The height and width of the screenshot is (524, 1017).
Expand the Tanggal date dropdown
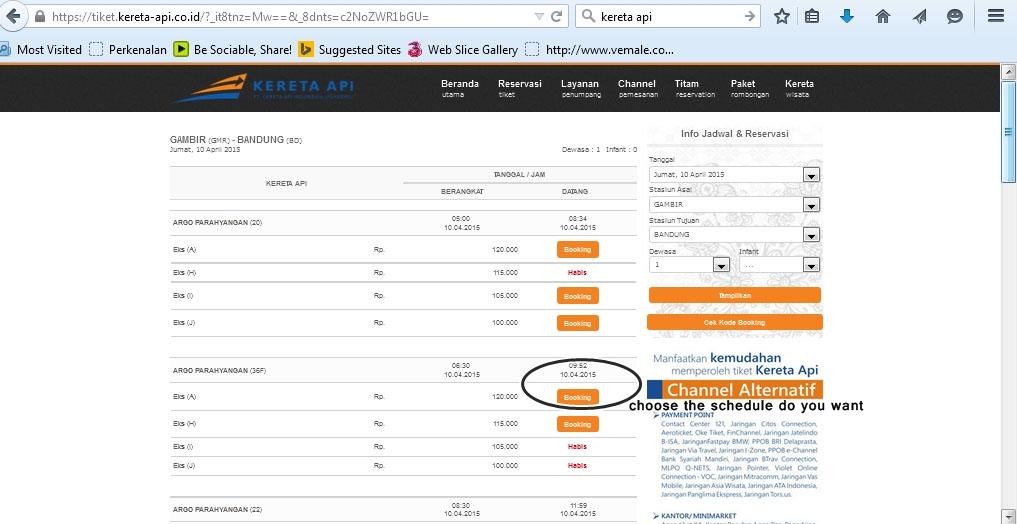[811, 175]
